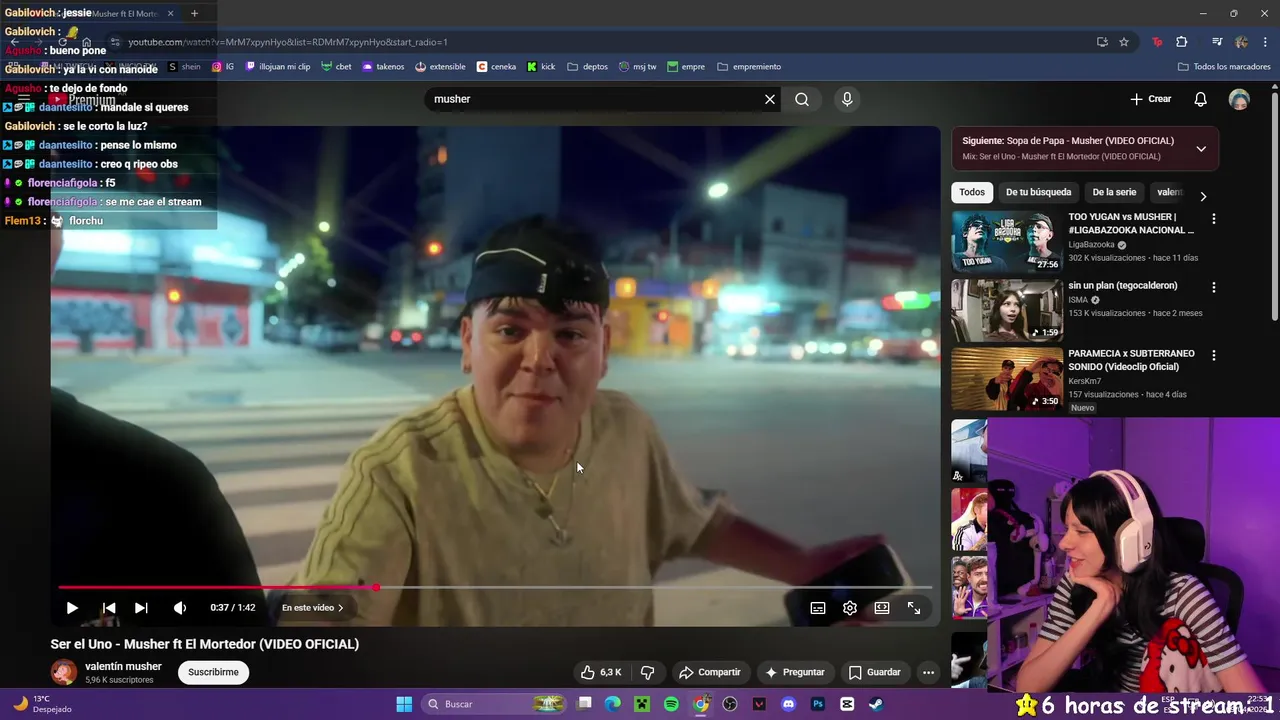
Task: Open Steam from taskbar
Action: point(876,704)
